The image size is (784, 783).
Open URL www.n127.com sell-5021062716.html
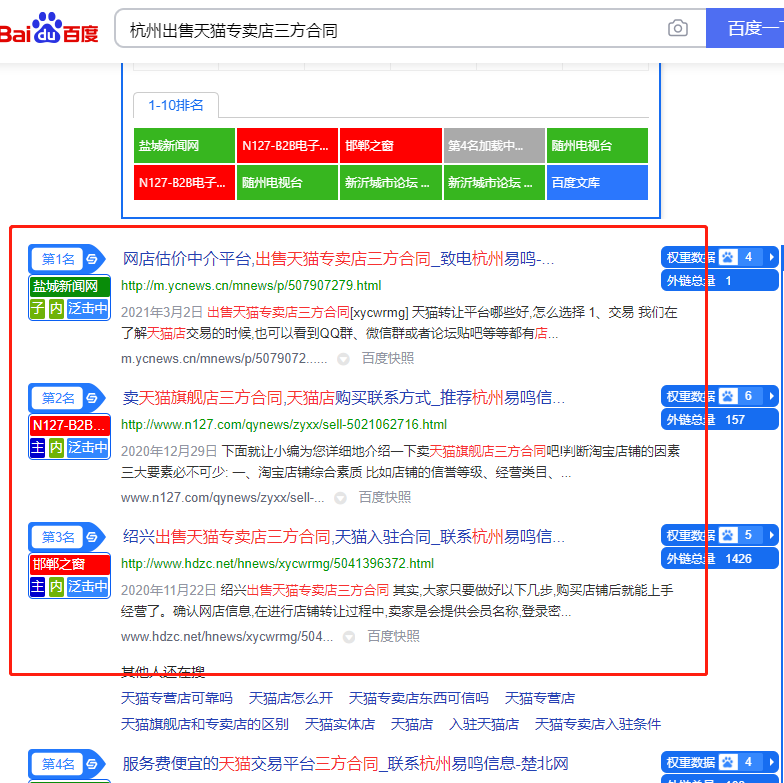284,424
